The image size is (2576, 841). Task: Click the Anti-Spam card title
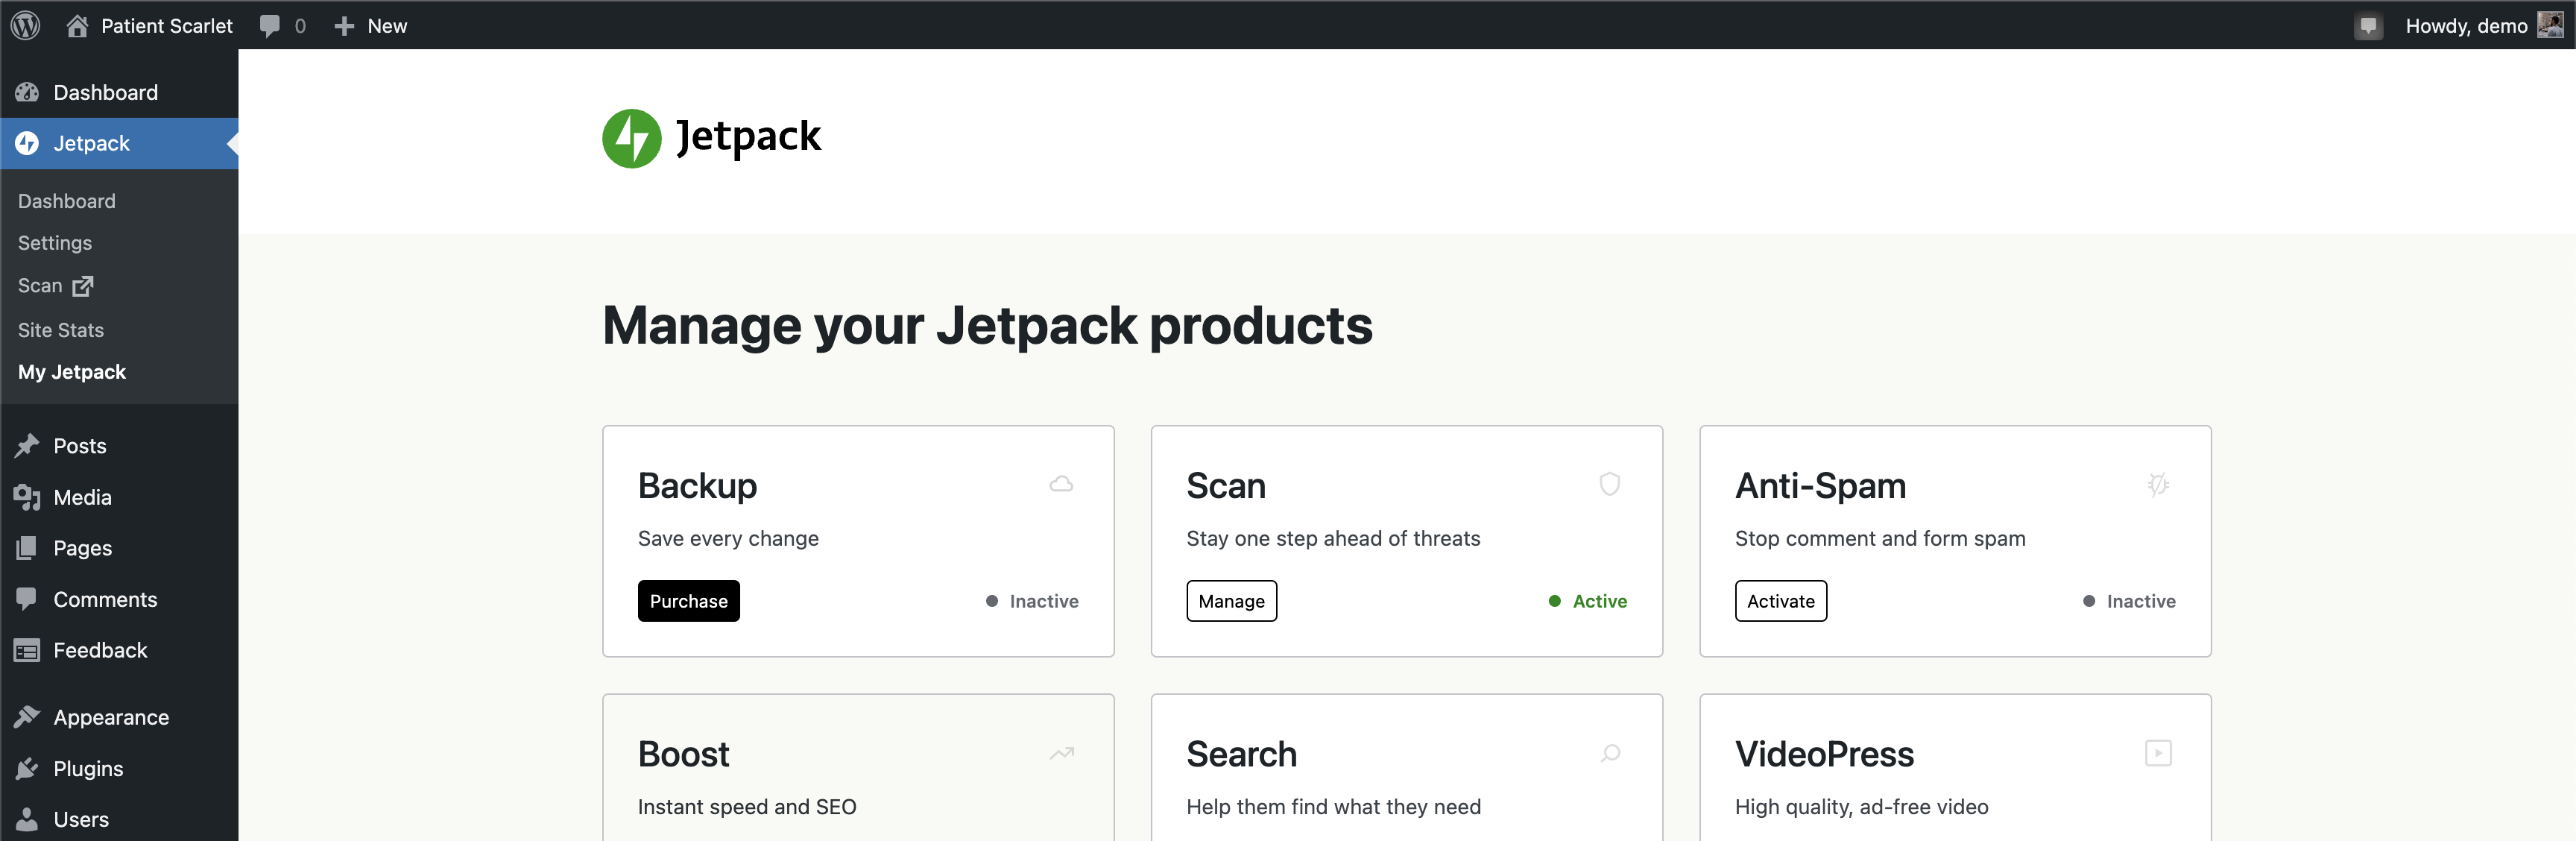(1821, 486)
